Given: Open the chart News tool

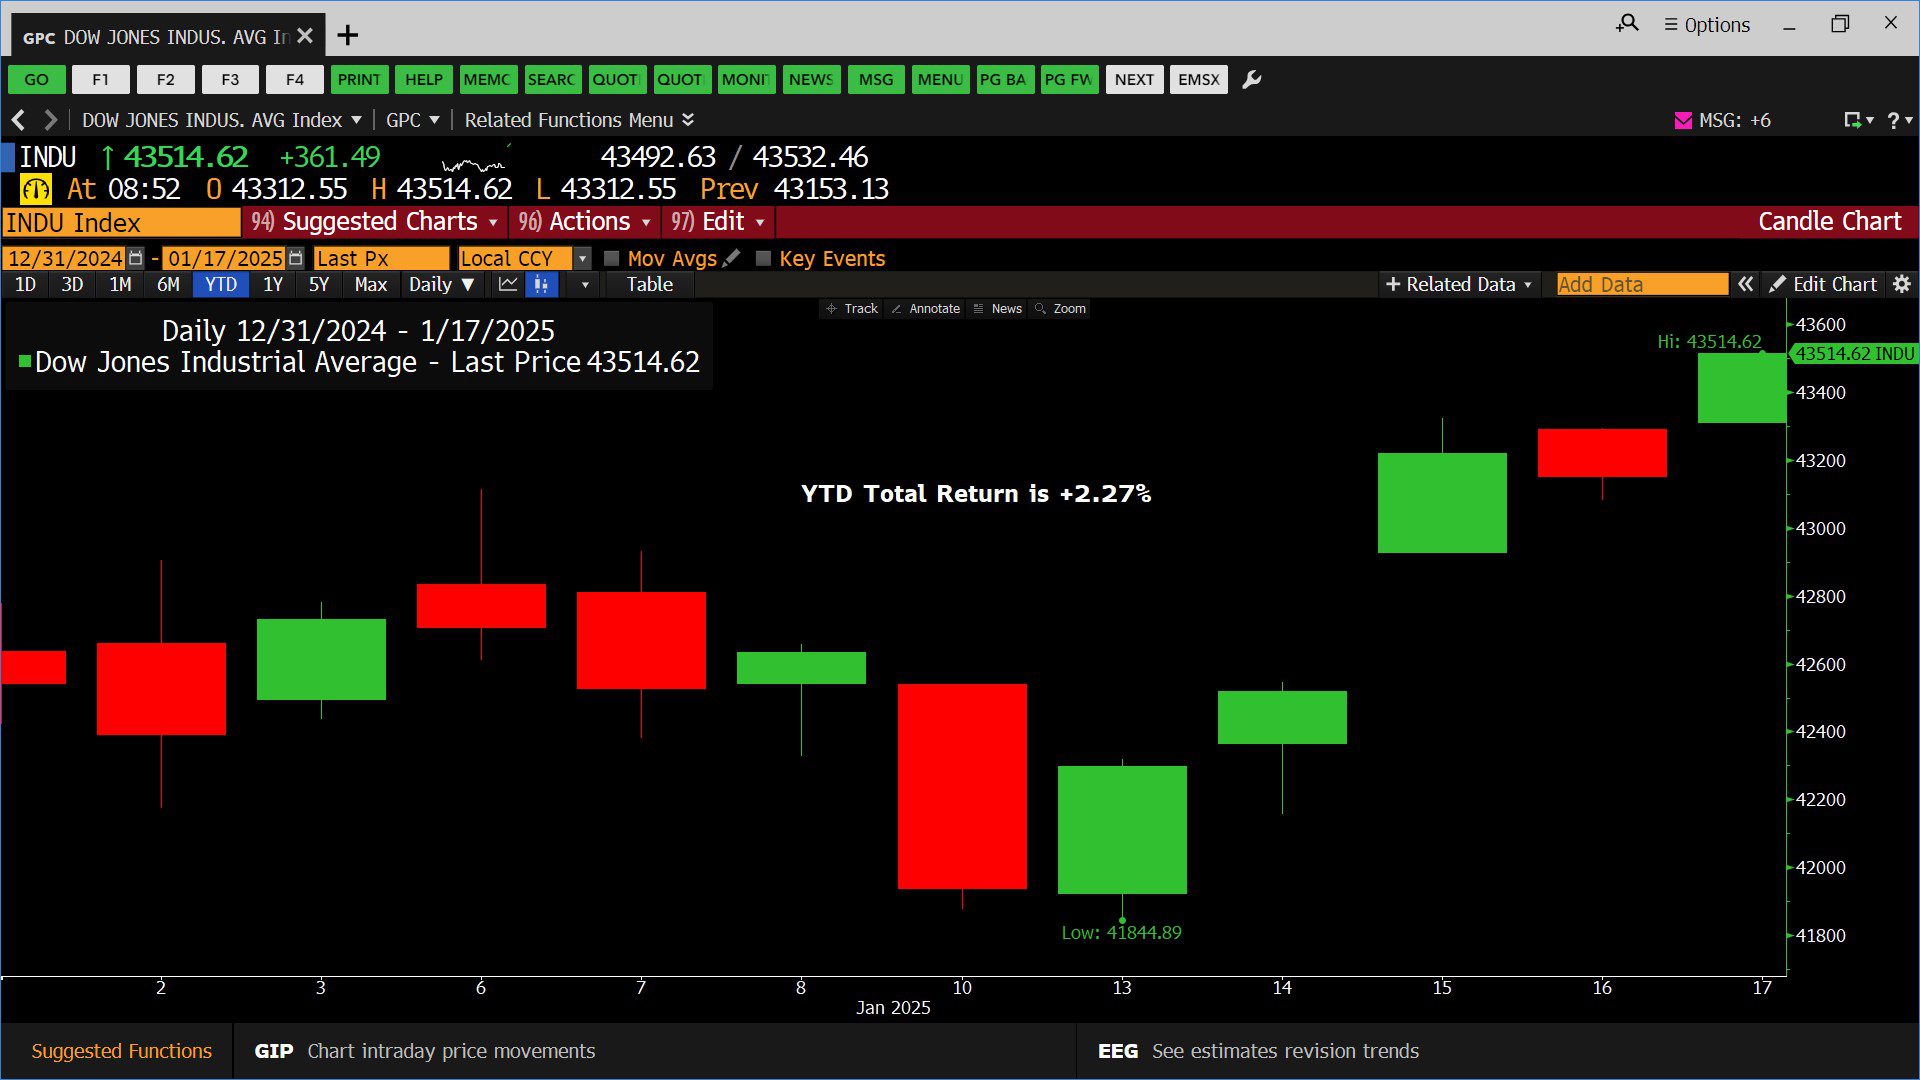Looking at the screenshot, I should pos(997,309).
